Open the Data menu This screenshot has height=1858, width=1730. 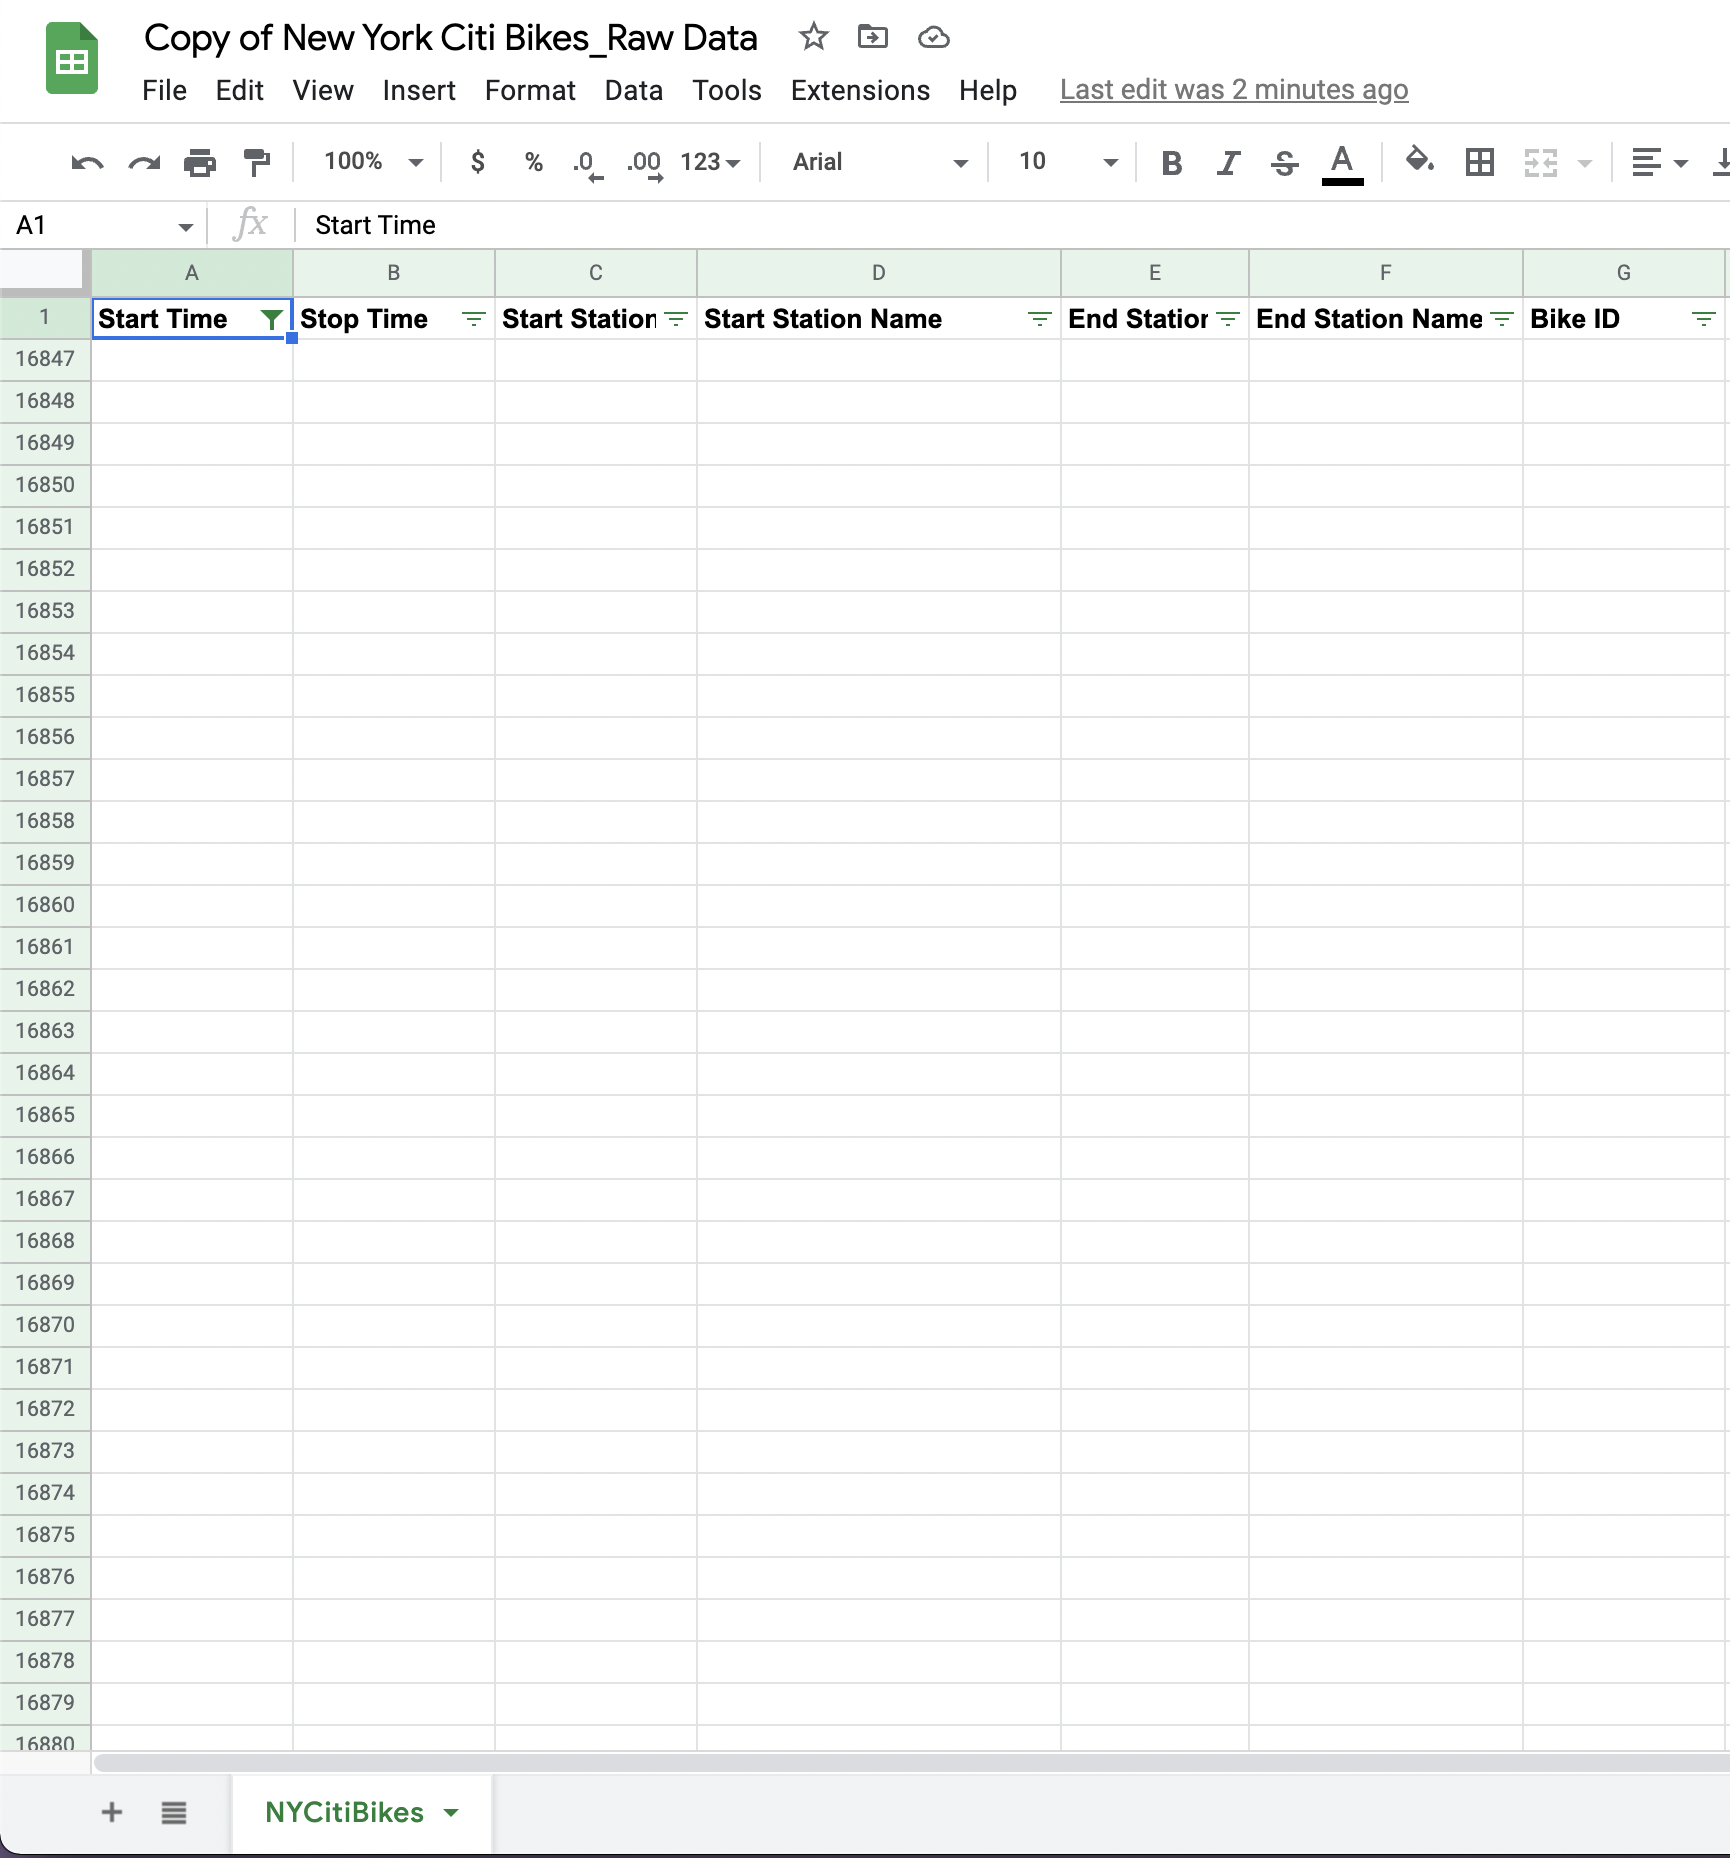point(634,90)
